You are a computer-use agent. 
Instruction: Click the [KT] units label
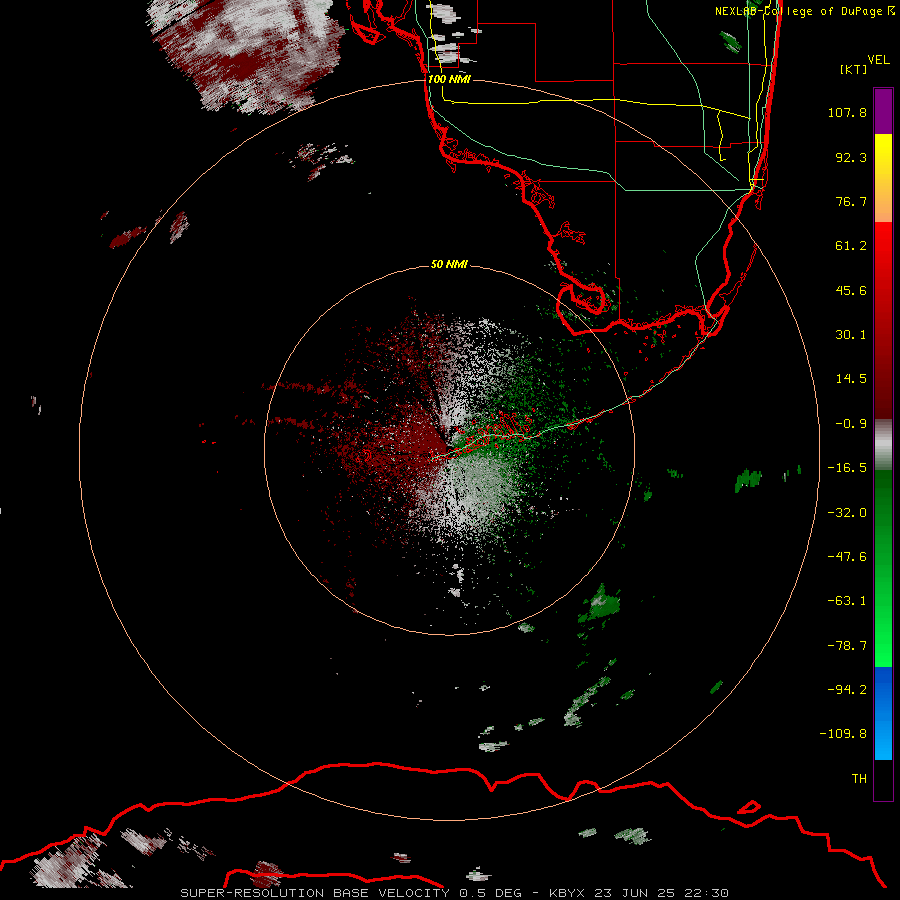853,69
